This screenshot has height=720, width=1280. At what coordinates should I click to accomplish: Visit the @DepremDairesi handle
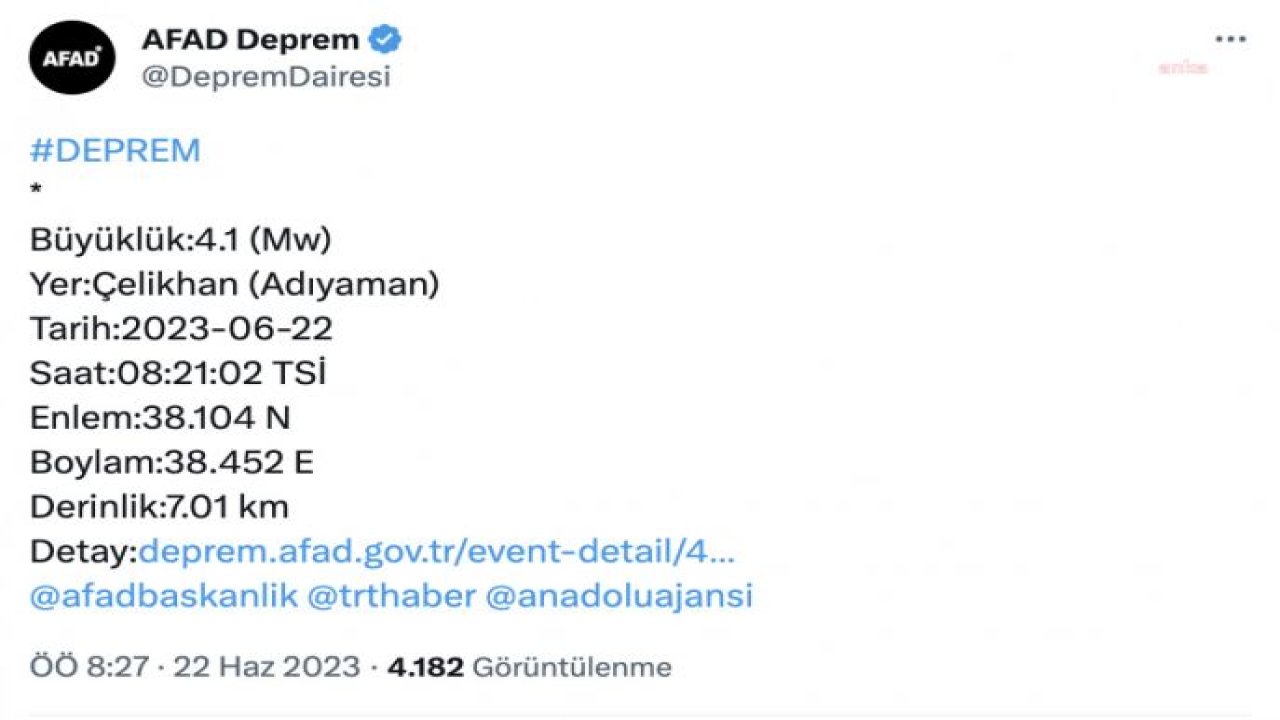(265, 77)
